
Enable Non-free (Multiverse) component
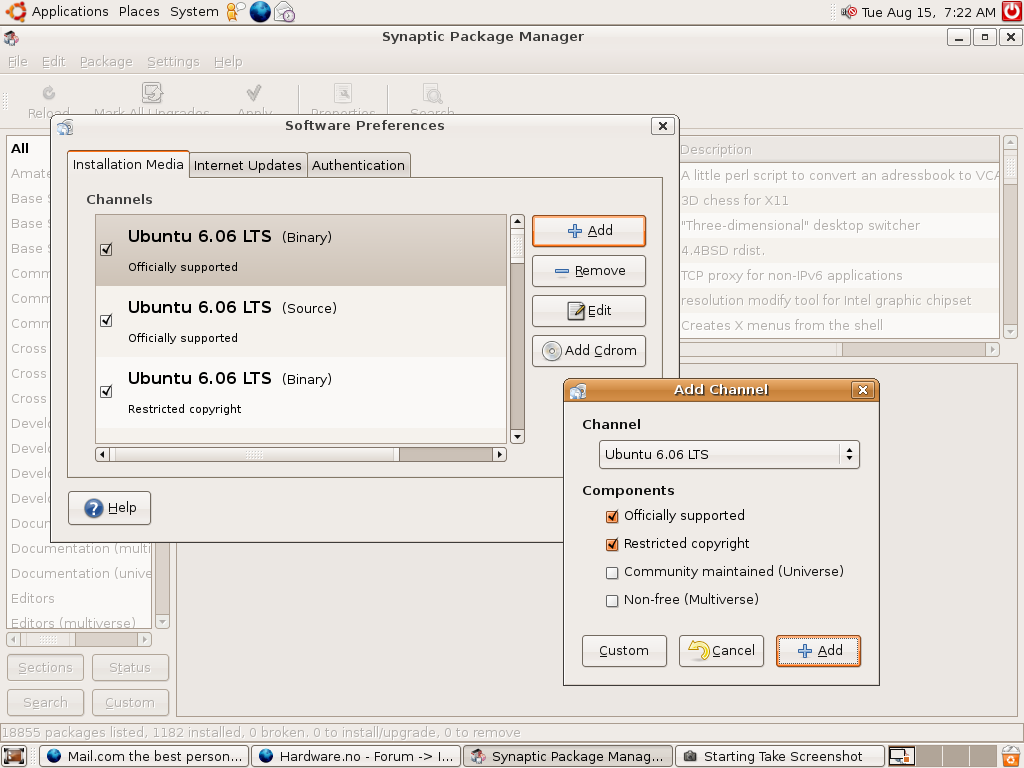612,601
